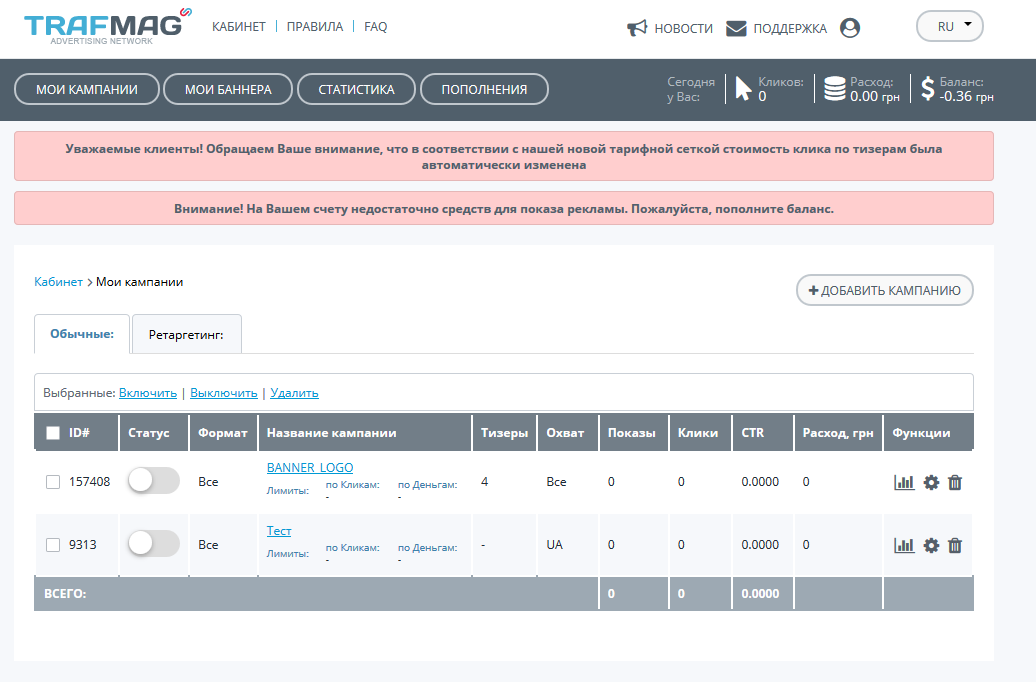Open the user profile icon
Viewport: 1036px width, 682px height.
click(x=850, y=28)
